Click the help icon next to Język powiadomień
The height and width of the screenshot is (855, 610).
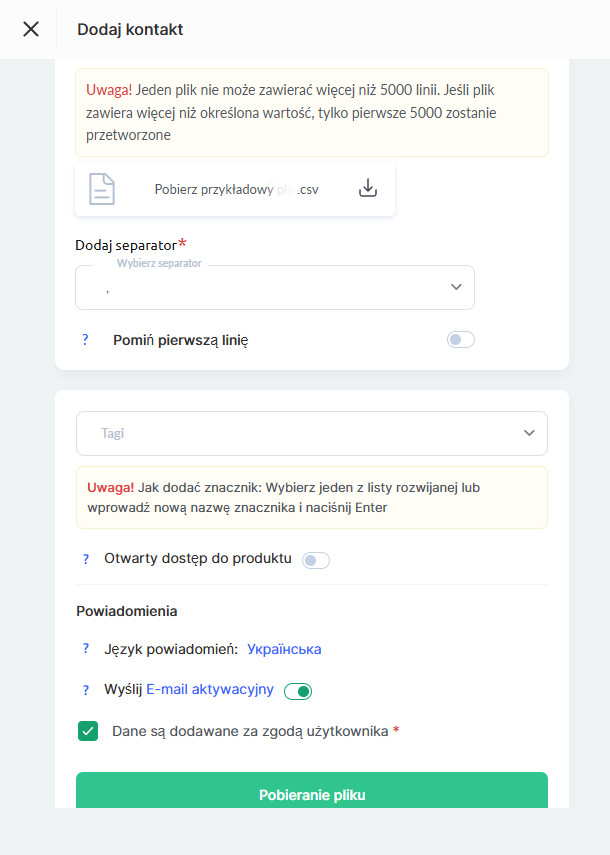tap(85, 649)
